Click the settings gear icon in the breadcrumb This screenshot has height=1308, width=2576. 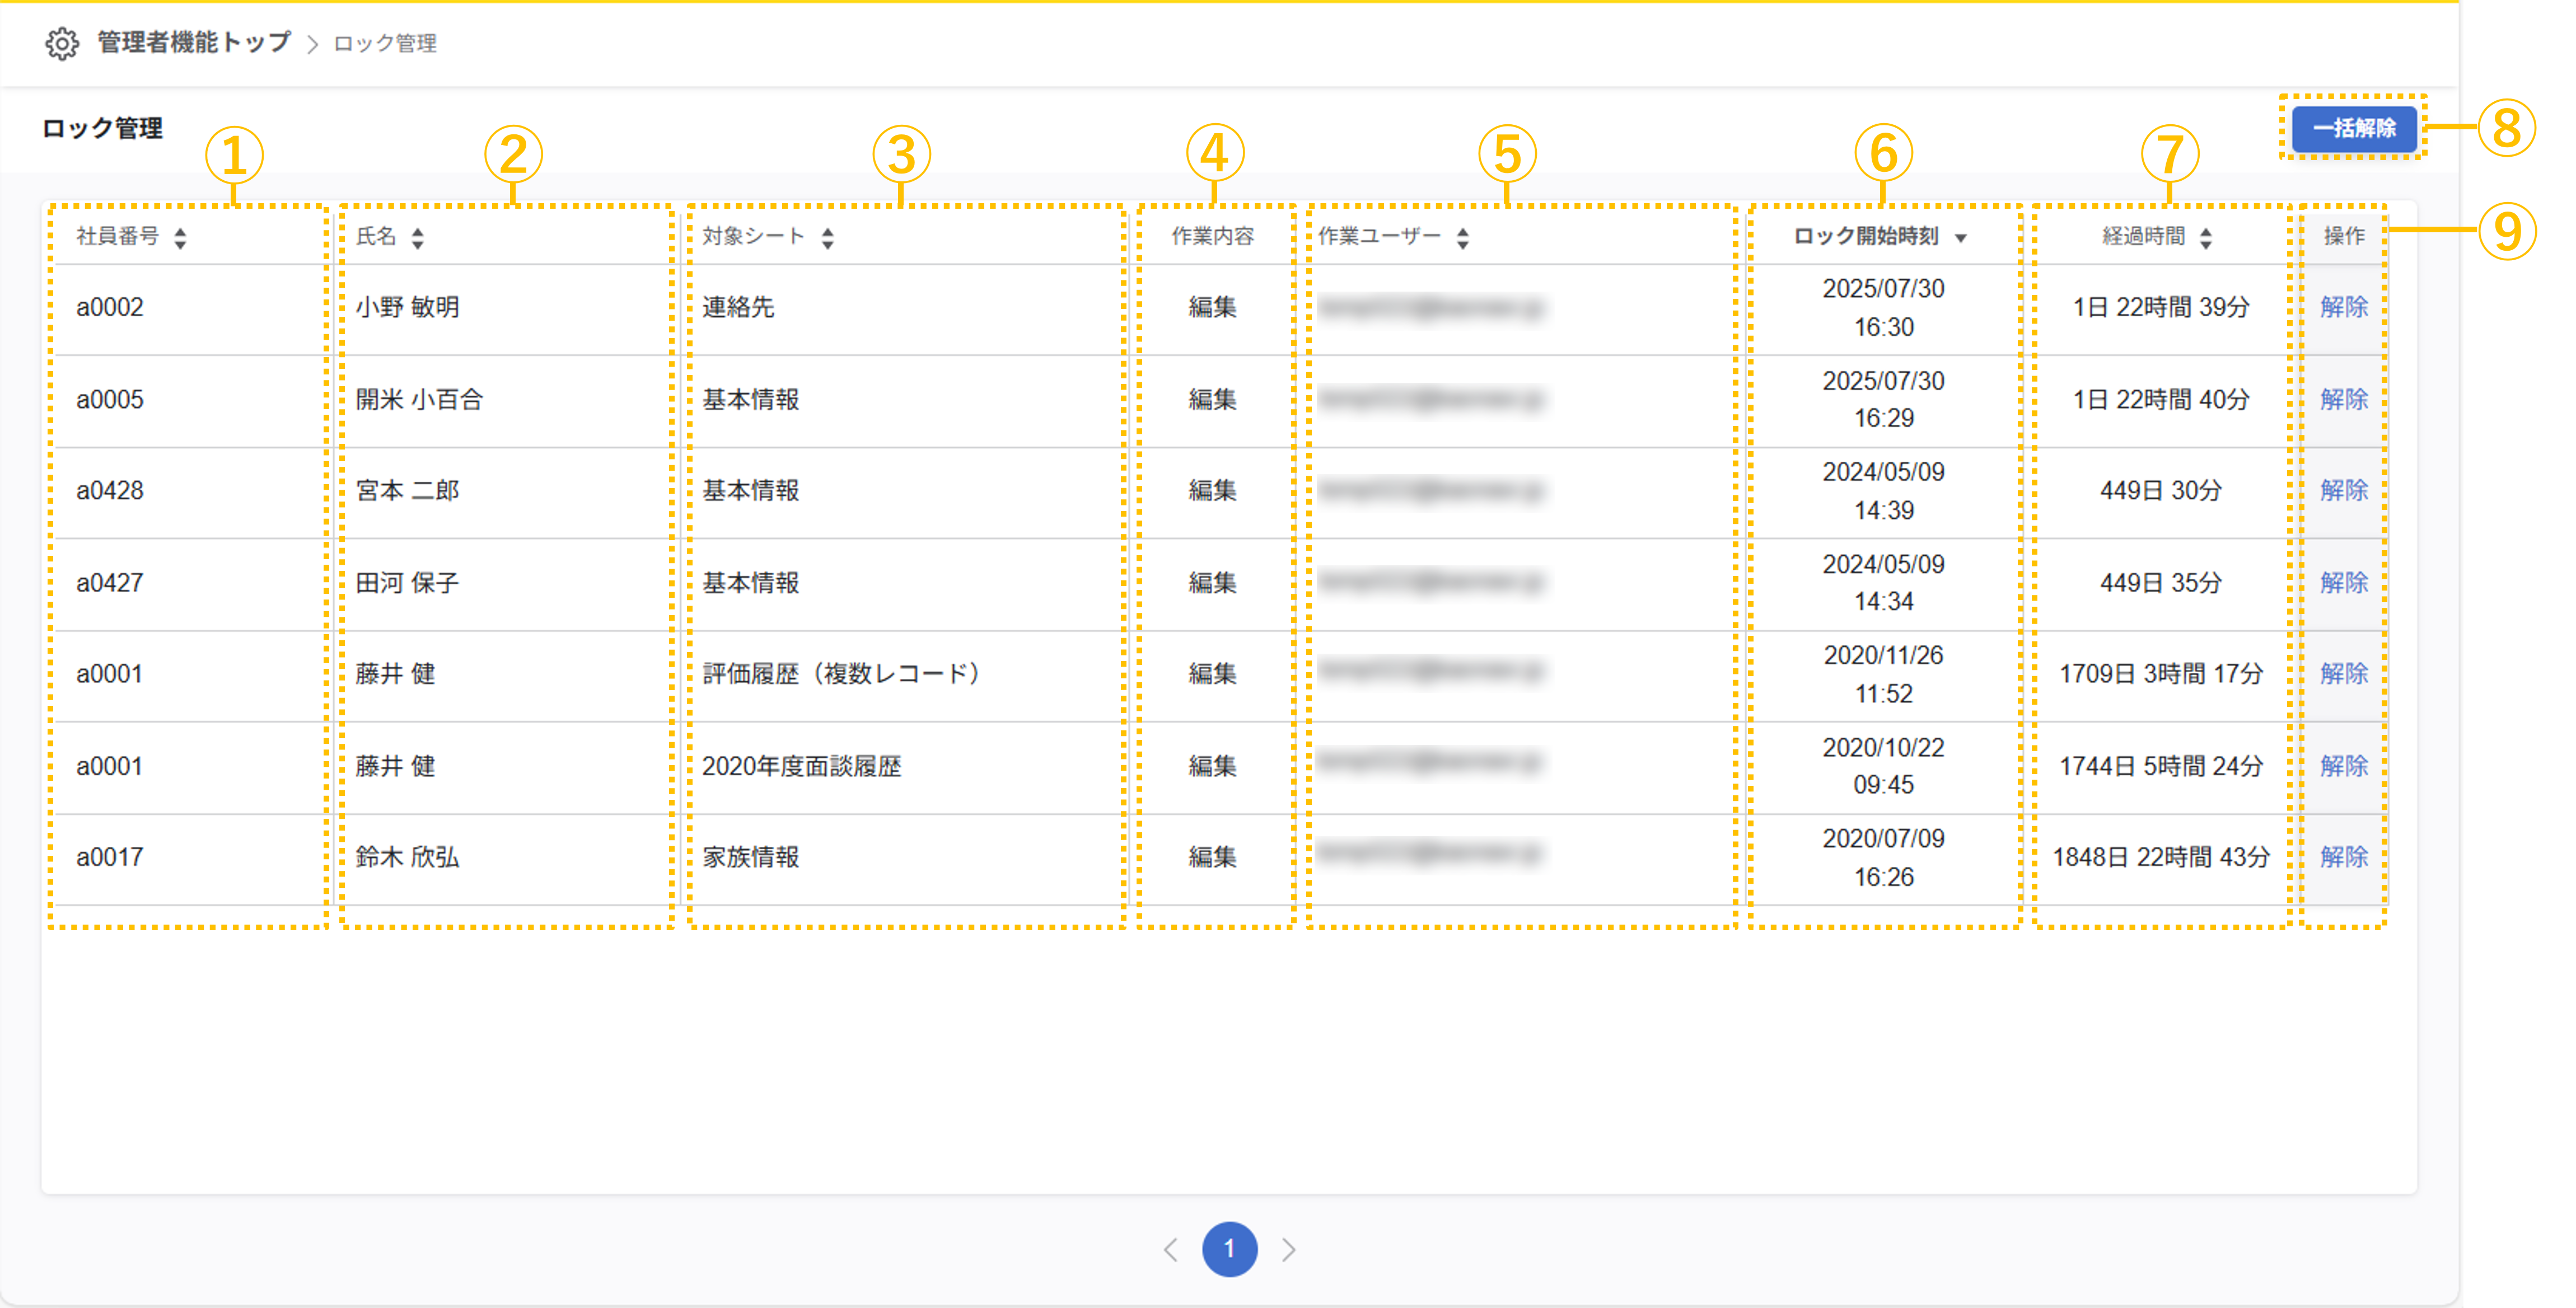tap(60, 44)
